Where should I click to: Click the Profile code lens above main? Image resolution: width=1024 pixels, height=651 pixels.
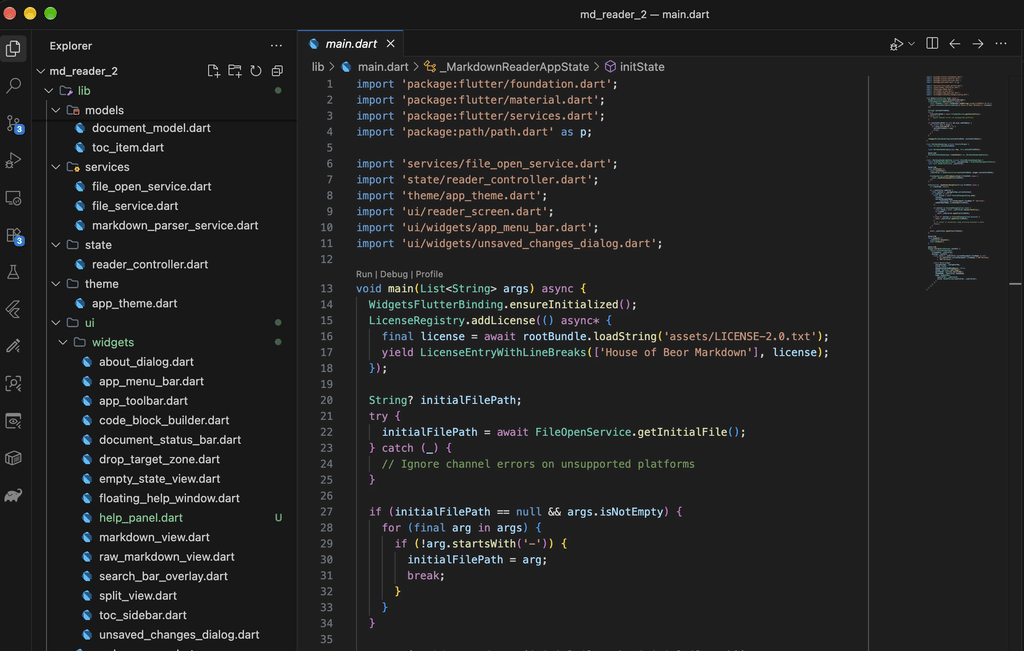(429, 274)
